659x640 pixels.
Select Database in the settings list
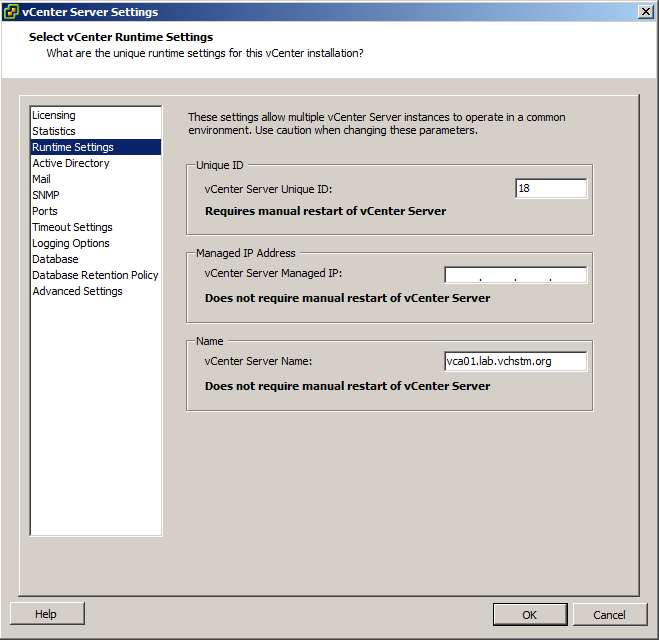click(x=96, y=259)
